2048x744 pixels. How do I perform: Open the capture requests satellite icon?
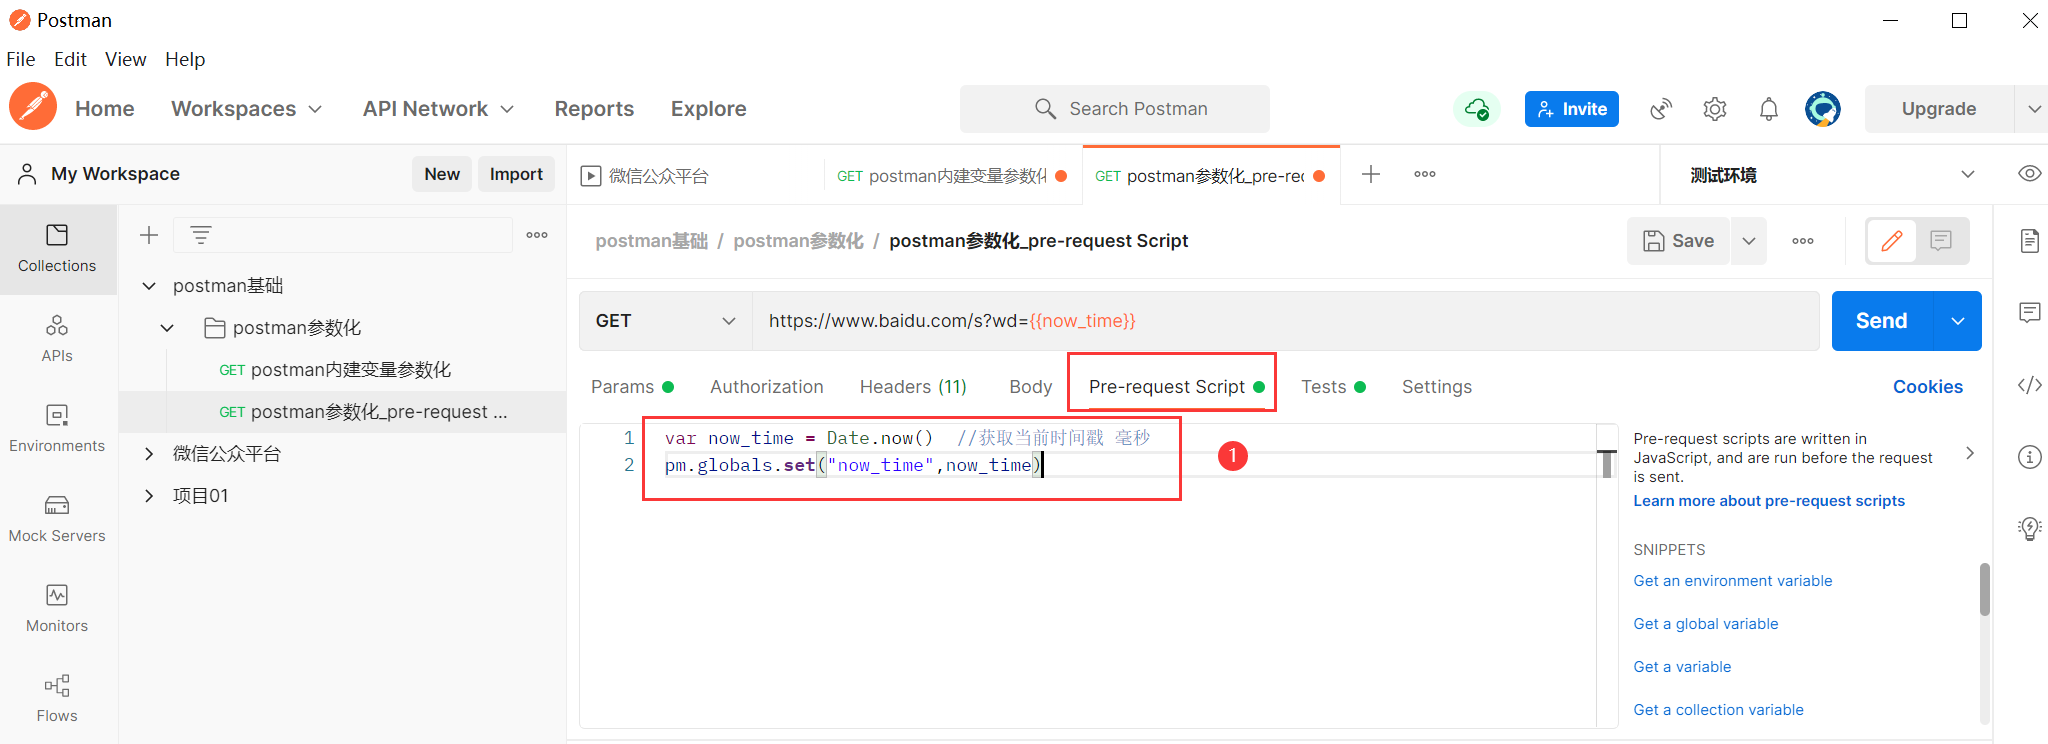(x=1661, y=109)
